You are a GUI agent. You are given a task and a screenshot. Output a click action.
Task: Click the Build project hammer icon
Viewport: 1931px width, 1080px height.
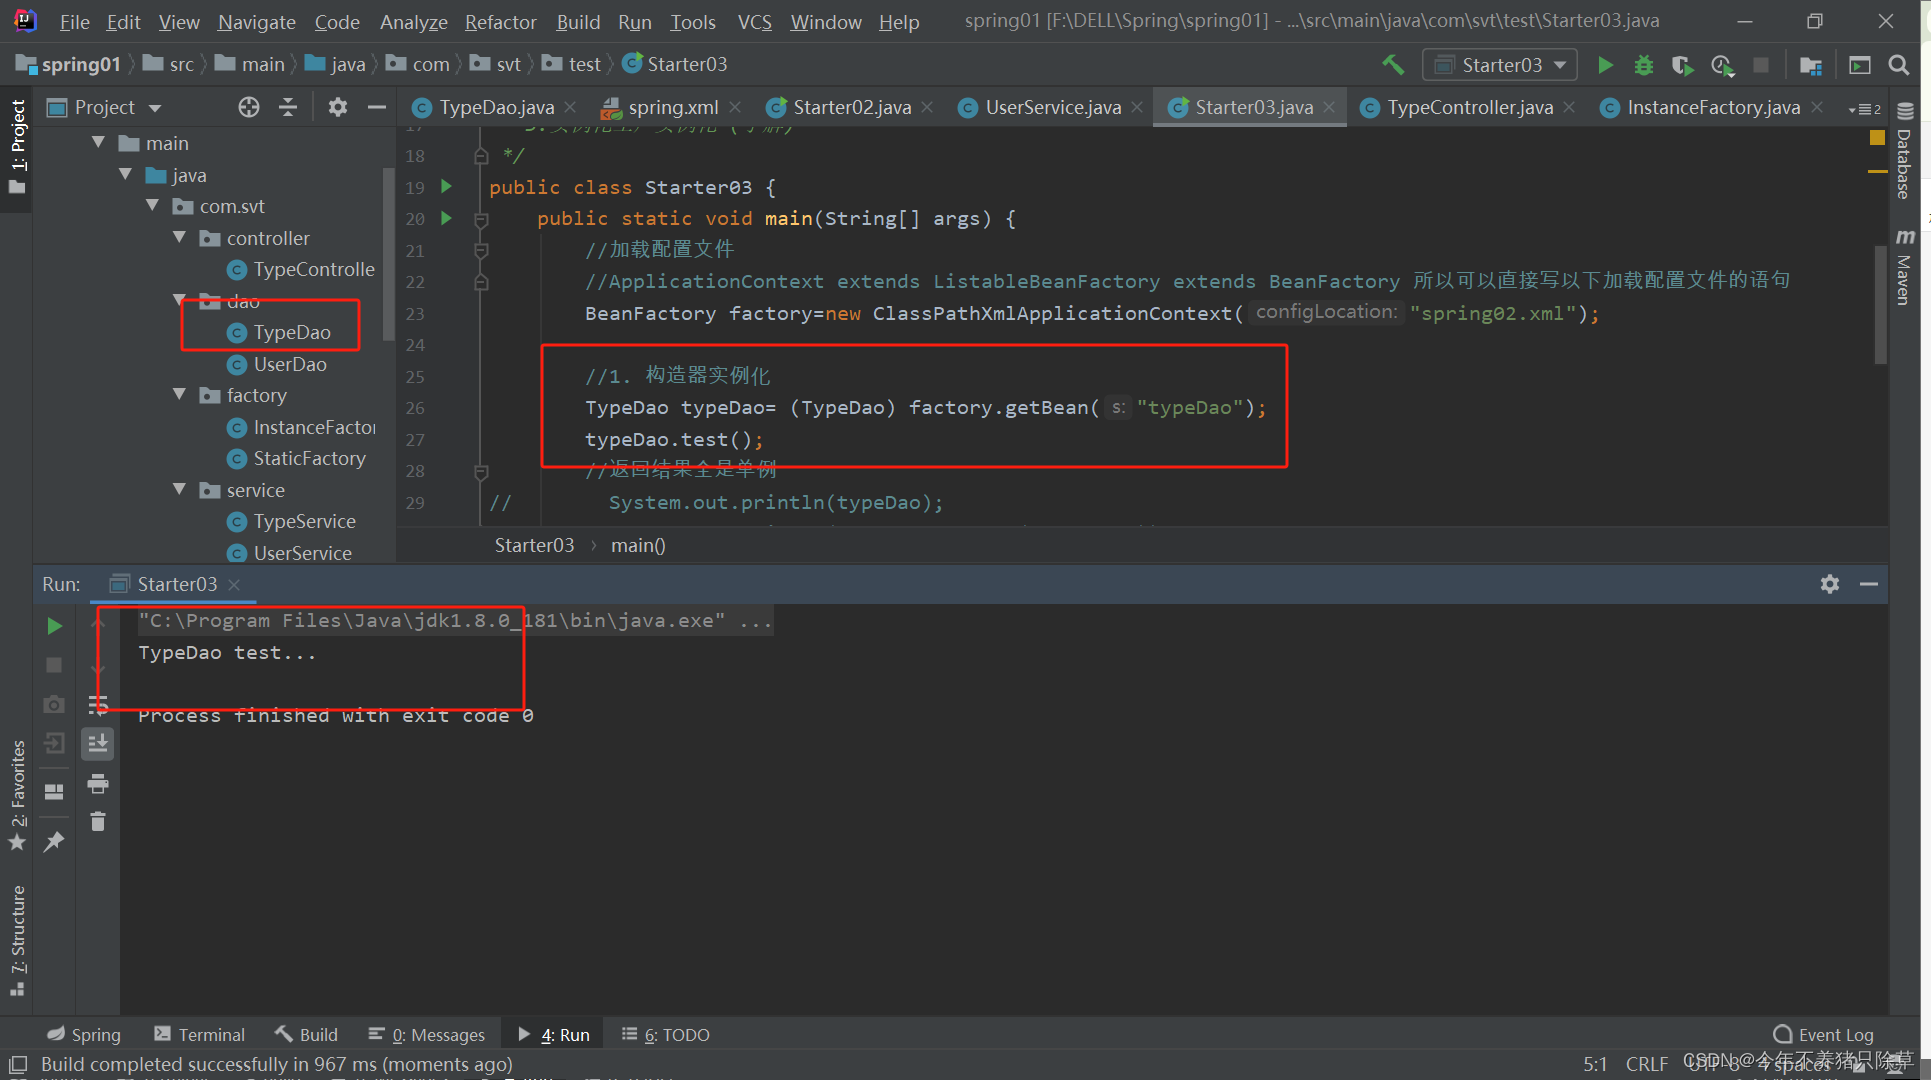tap(1393, 65)
